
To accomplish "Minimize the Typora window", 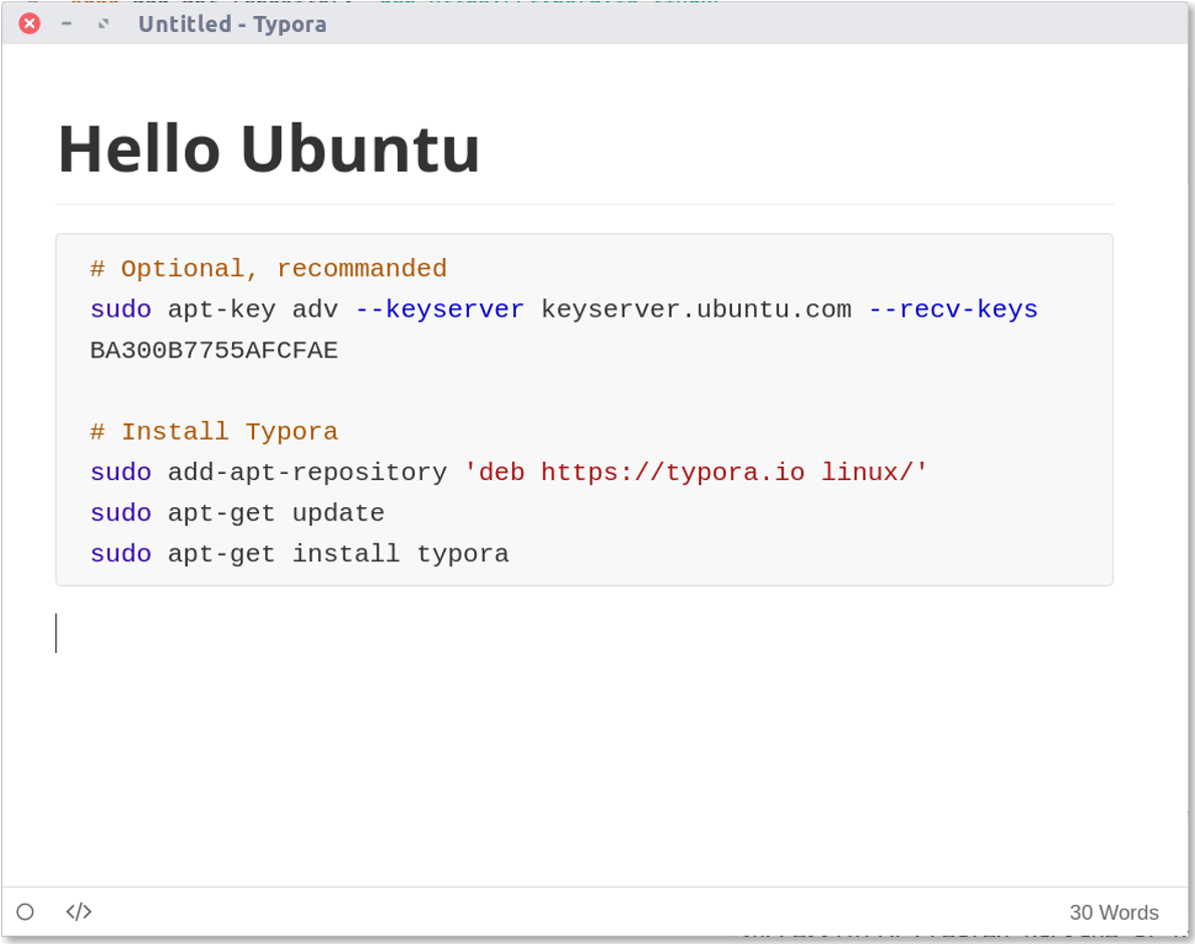I will (66, 24).
